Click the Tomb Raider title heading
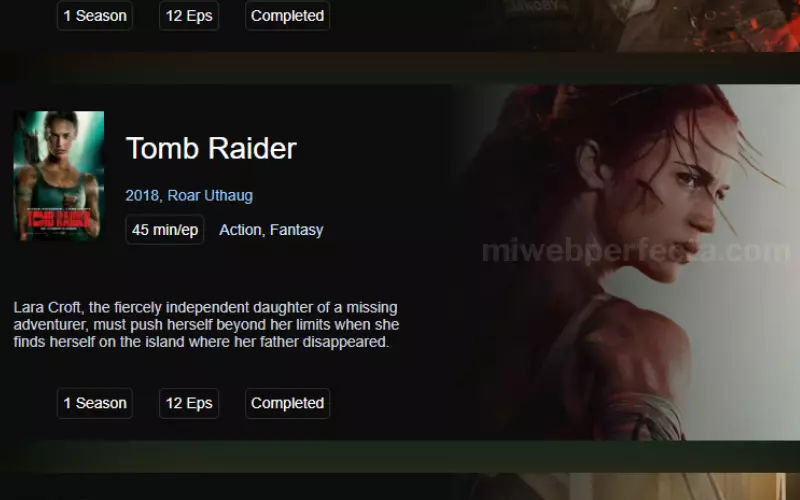Image resolution: width=800 pixels, height=500 pixels. (x=211, y=148)
